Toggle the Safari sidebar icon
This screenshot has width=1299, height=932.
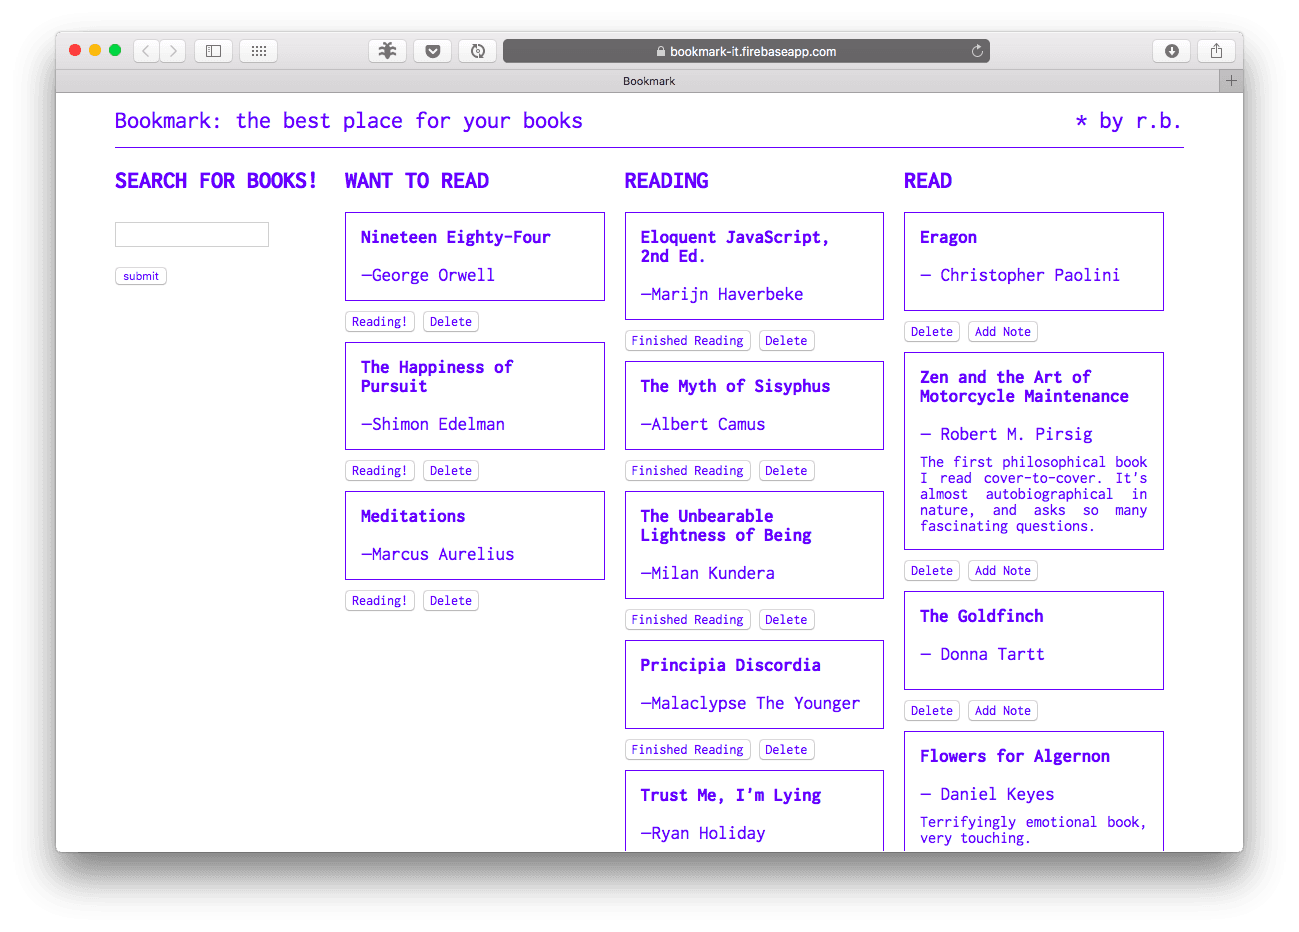pos(214,51)
